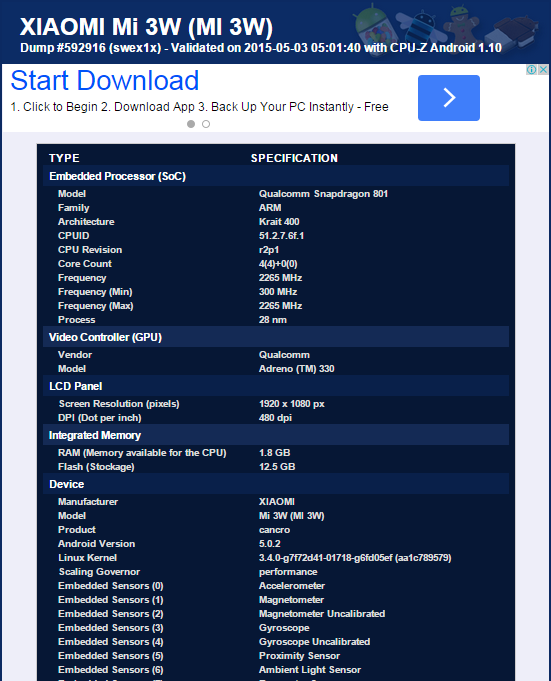Image resolution: width=551 pixels, height=681 pixels.
Task: Click the cancro product value
Action: pos(274,530)
